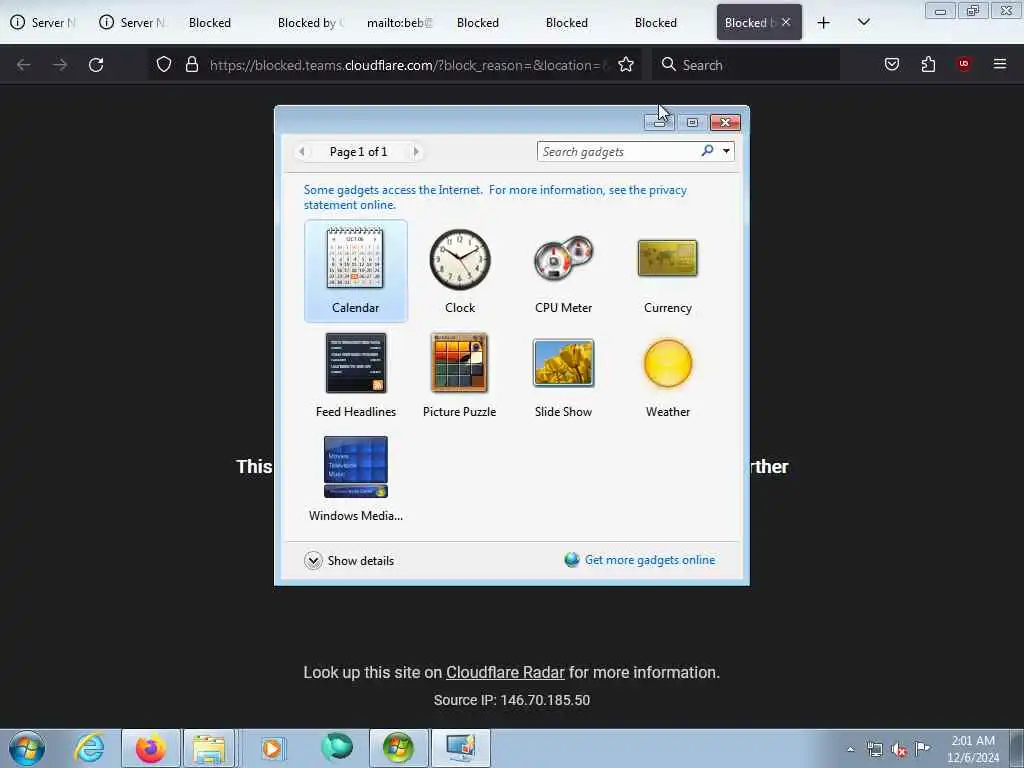1024x768 pixels.
Task: Click the Firefox address bar URL
Action: coord(408,65)
